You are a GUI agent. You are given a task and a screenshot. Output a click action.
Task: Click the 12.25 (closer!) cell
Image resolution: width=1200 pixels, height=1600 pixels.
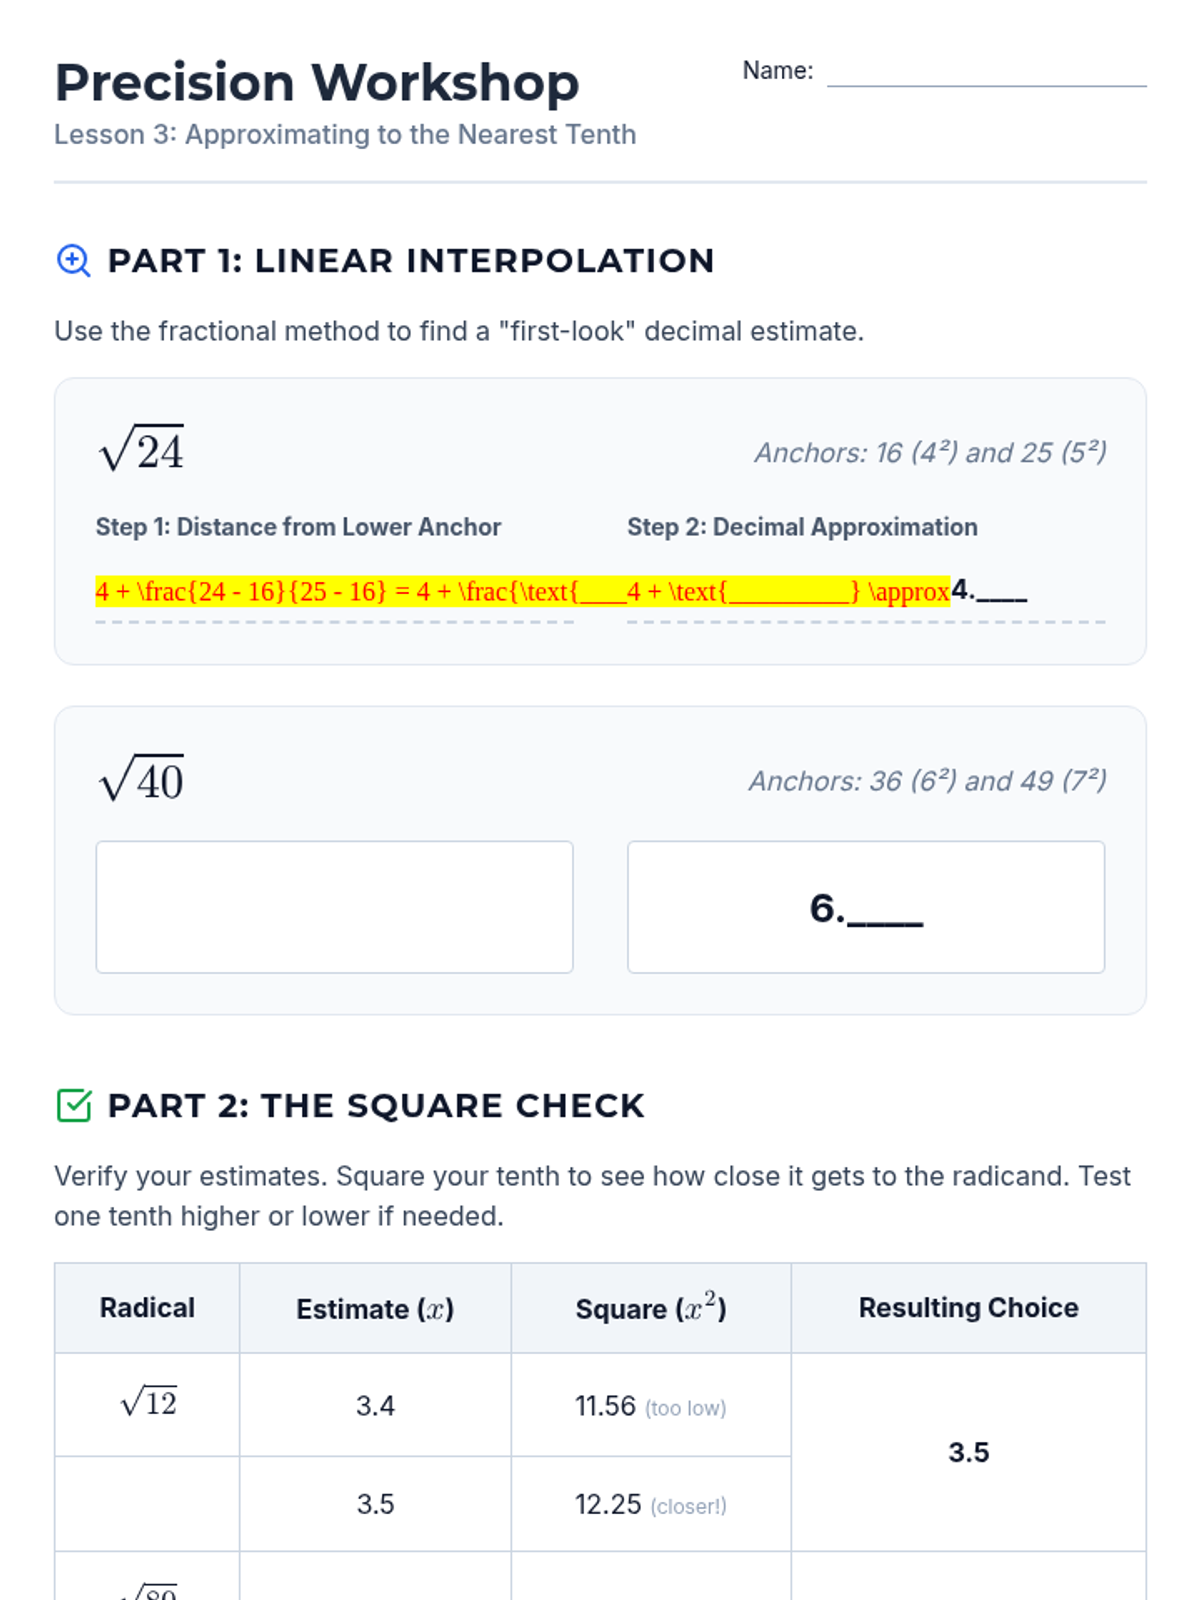click(651, 1504)
